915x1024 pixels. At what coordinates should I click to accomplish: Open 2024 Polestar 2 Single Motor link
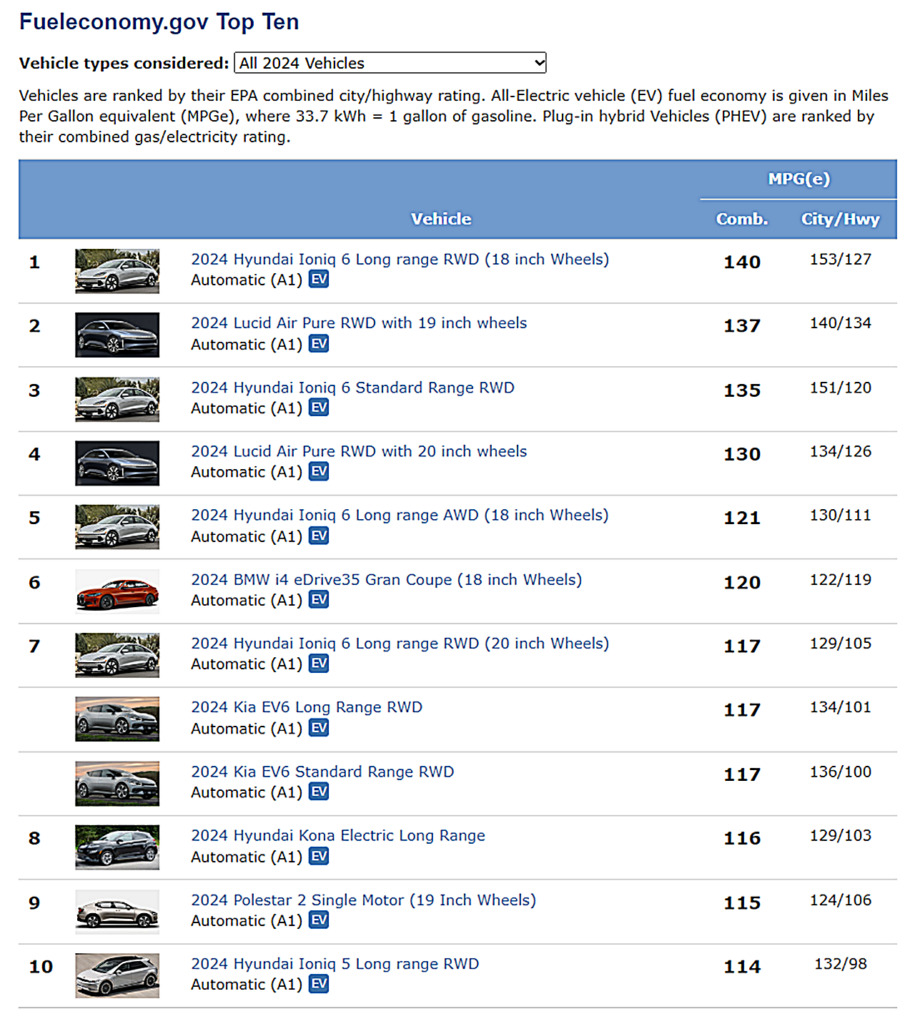point(363,900)
